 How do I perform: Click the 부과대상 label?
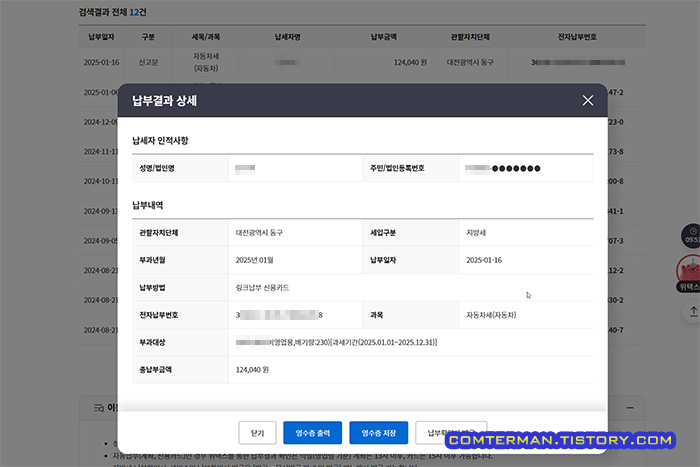click(152, 342)
